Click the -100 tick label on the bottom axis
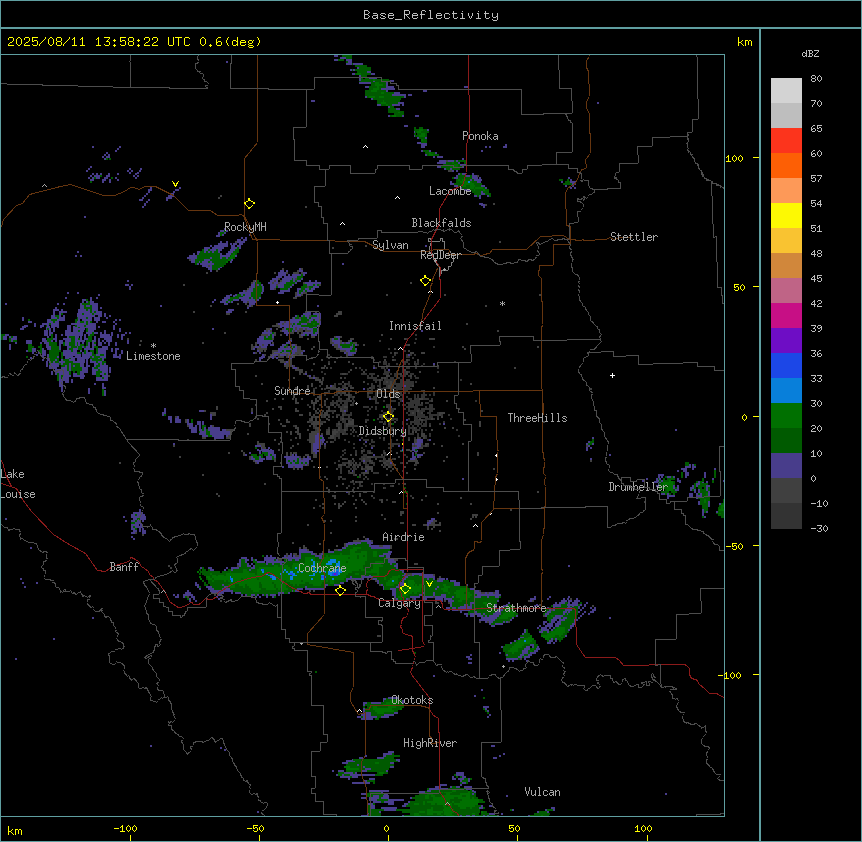 [x=125, y=828]
